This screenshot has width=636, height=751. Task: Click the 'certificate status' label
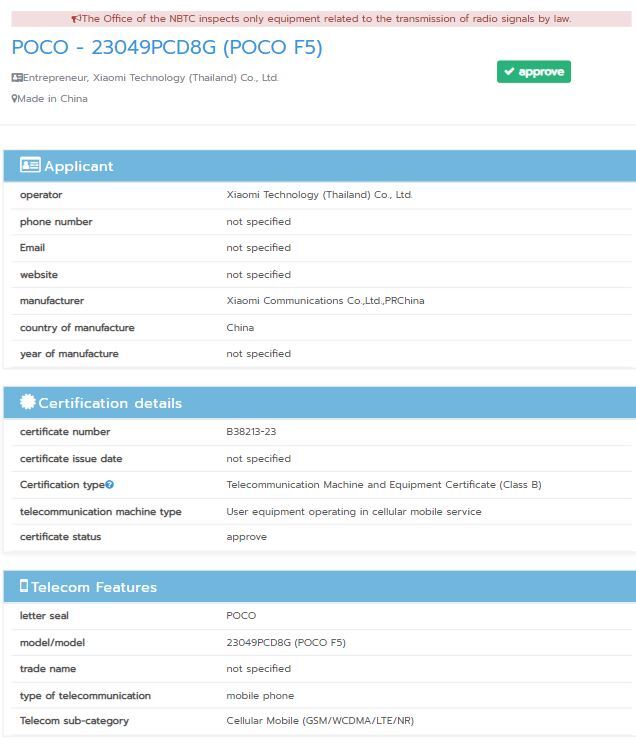pyautogui.click(x=60, y=537)
